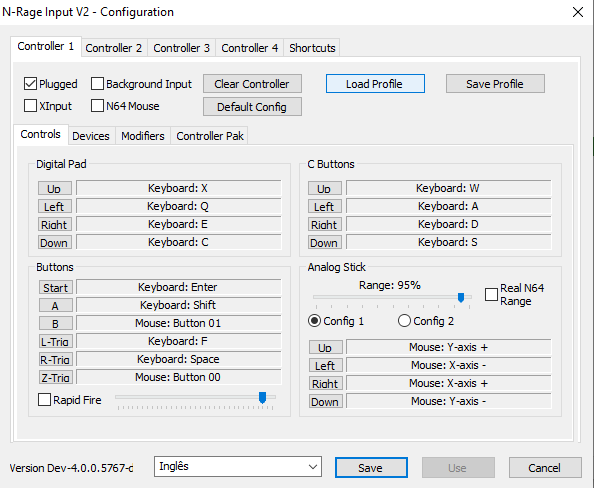Assign Analog Stick Up button
Viewport: 594px width, 488px height.
pyautogui.click(x=326, y=347)
